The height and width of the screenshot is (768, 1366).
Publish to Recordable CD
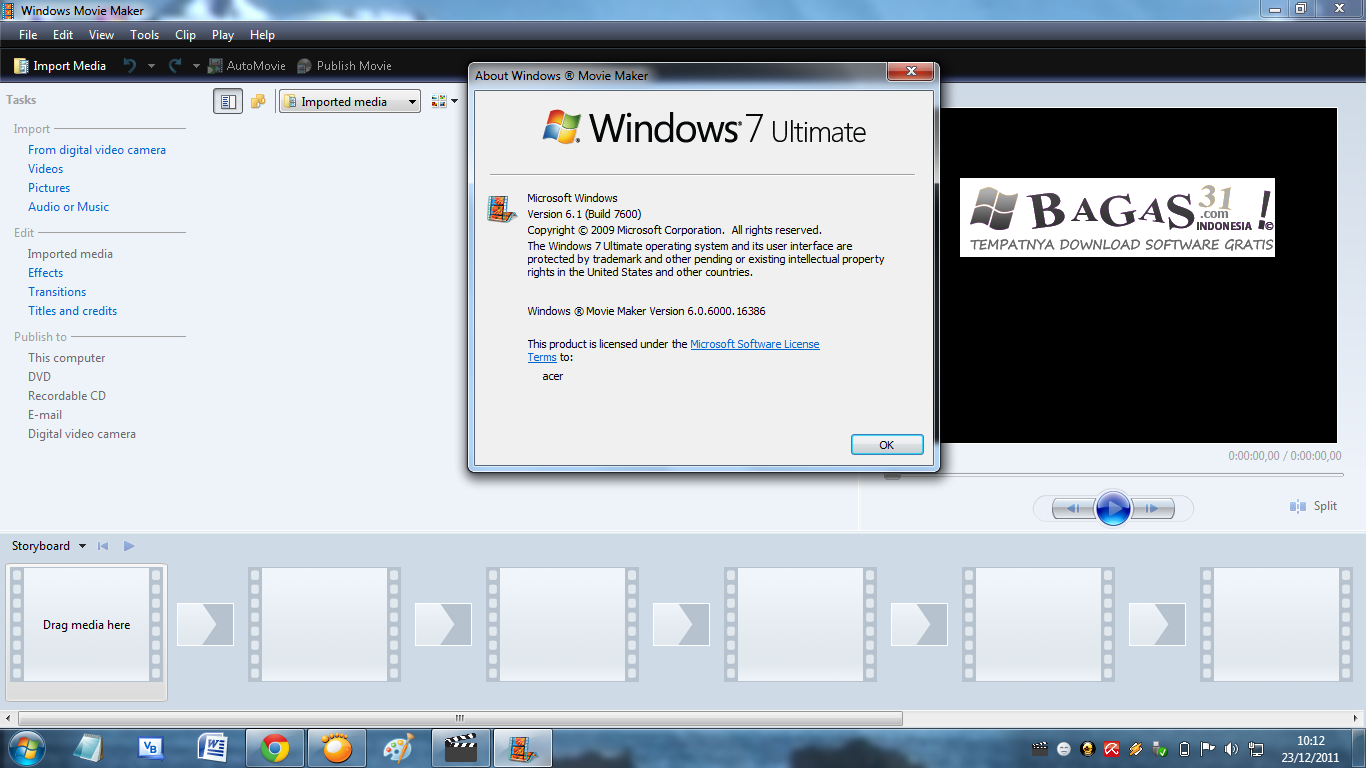66,396
